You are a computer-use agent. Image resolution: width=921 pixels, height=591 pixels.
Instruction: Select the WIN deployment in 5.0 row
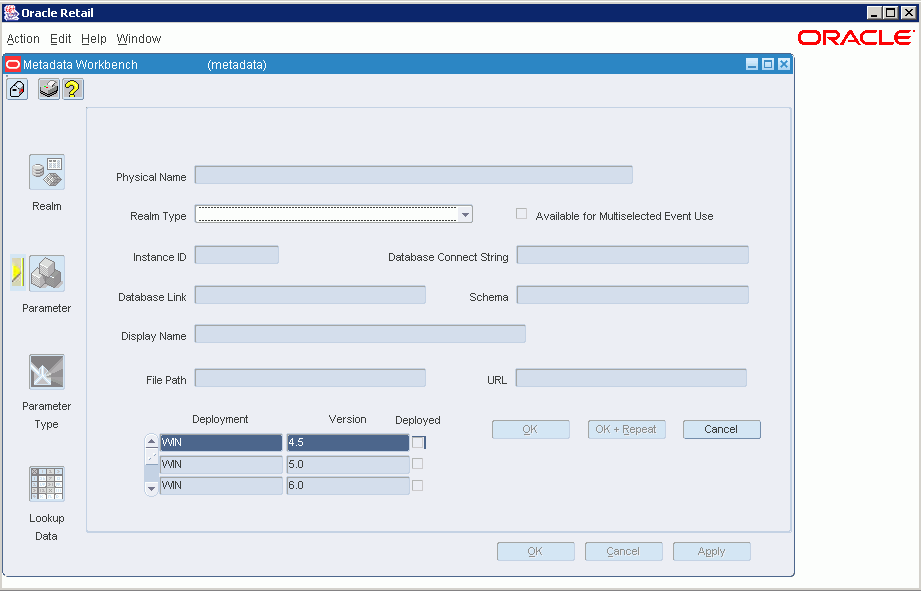(x=221, y=464)
